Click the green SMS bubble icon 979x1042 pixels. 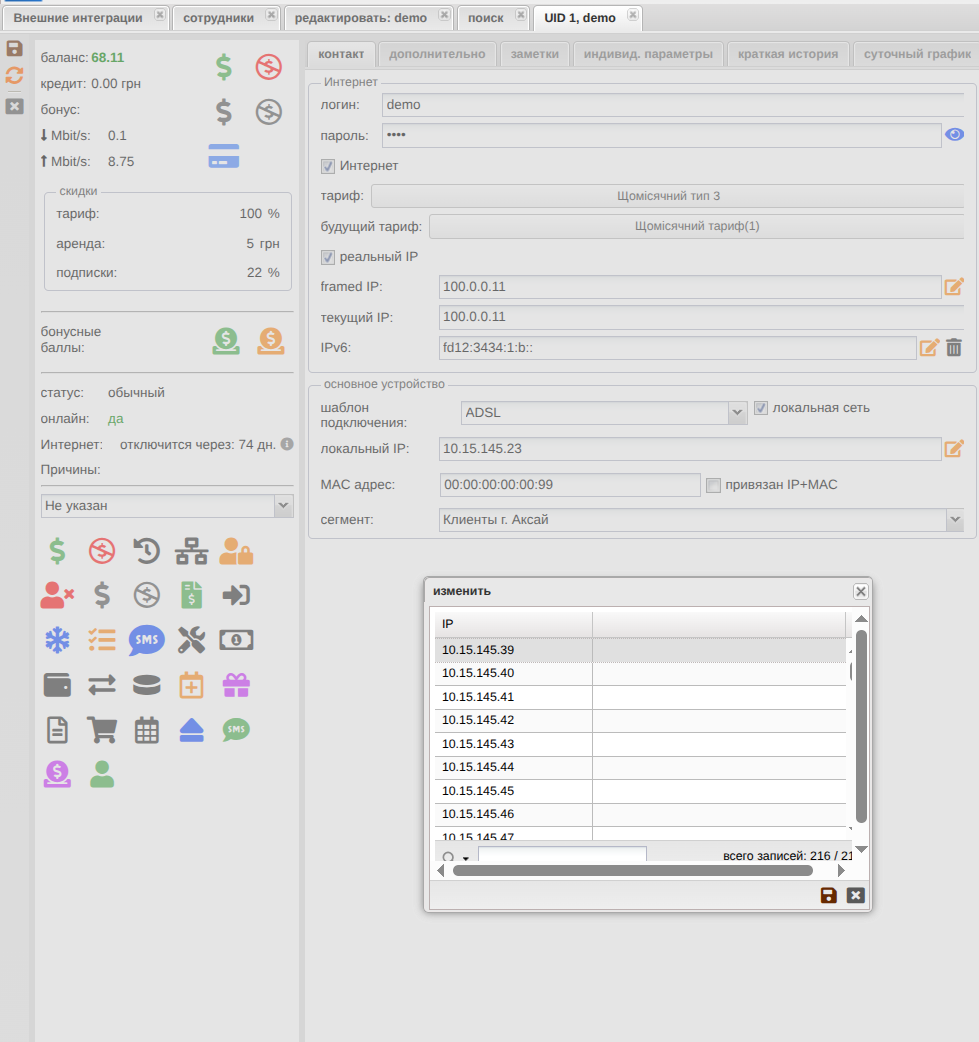pos(236,730)
